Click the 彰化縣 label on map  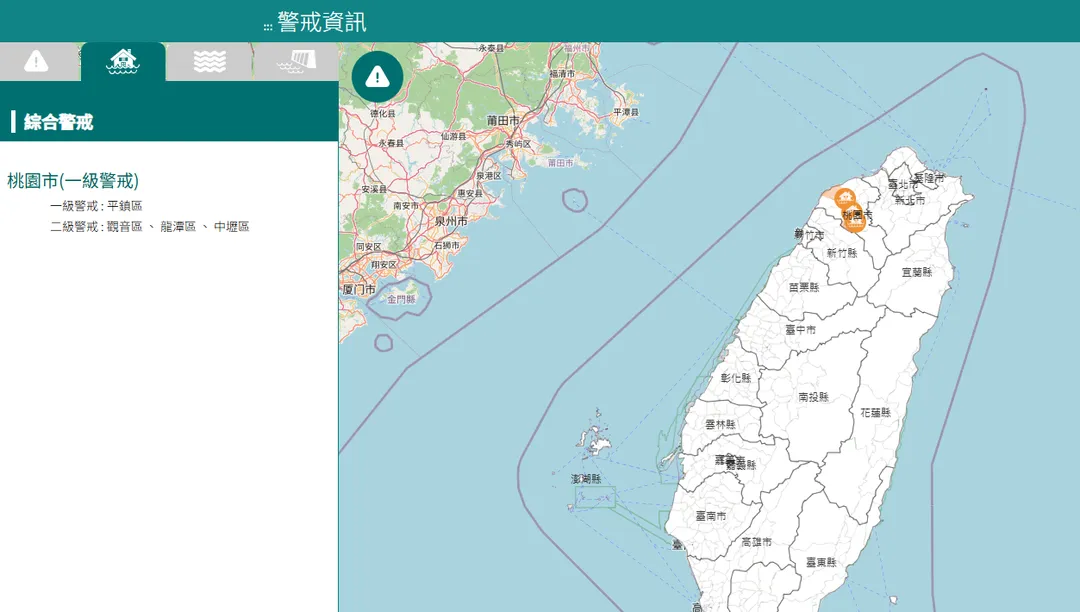736,378
